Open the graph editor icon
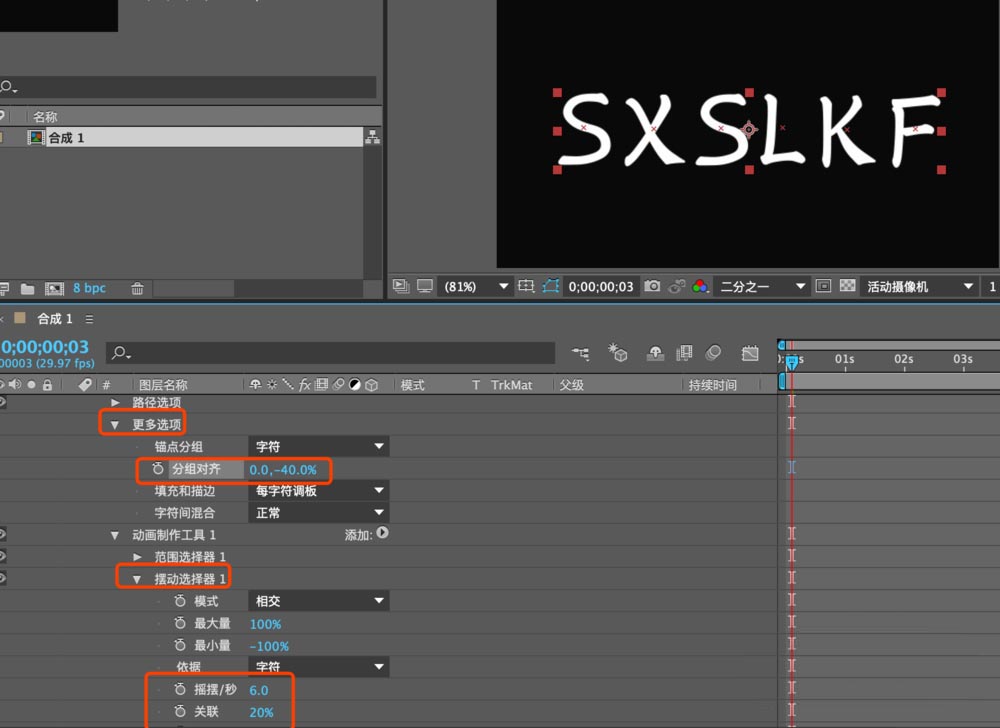Screen dimensions: 1000x728 coord(750,353)
